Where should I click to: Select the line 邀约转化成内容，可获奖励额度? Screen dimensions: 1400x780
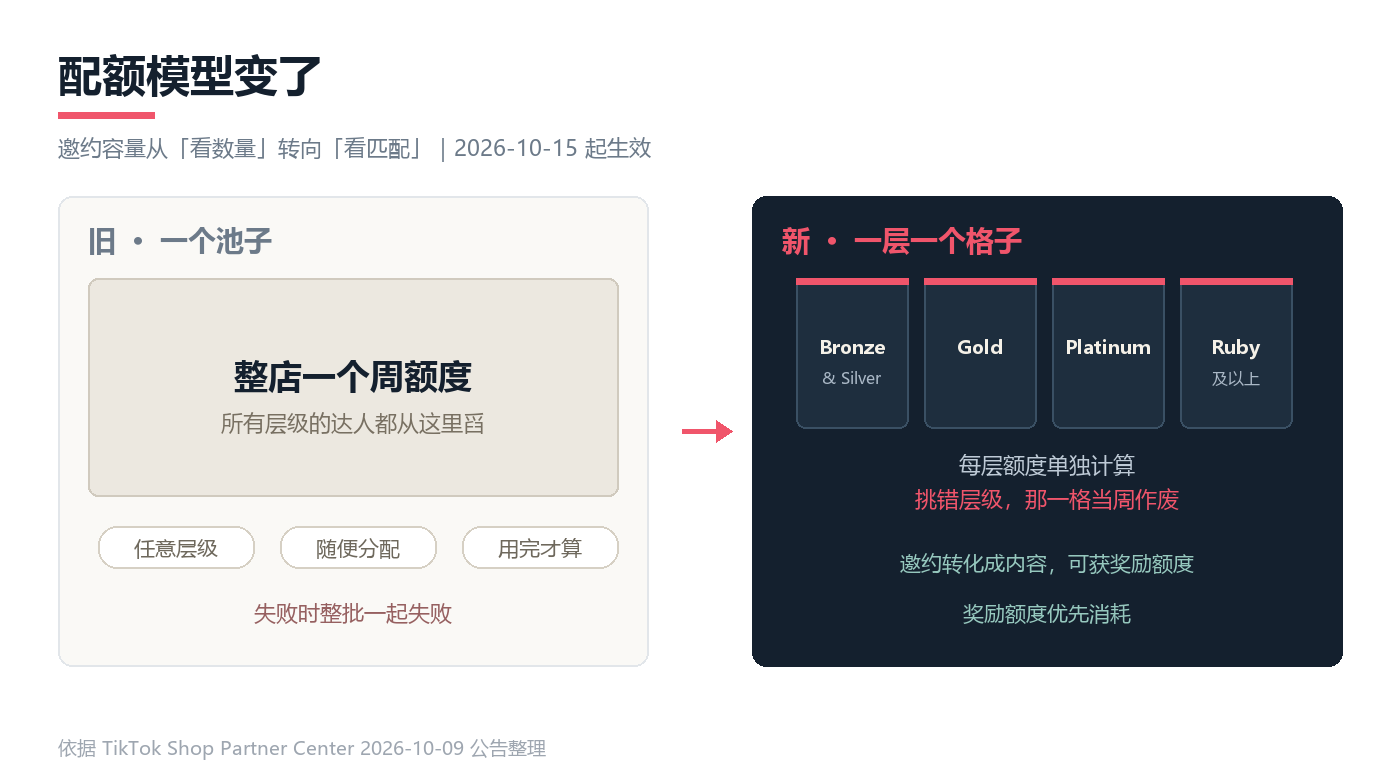tap(1047, 564)
